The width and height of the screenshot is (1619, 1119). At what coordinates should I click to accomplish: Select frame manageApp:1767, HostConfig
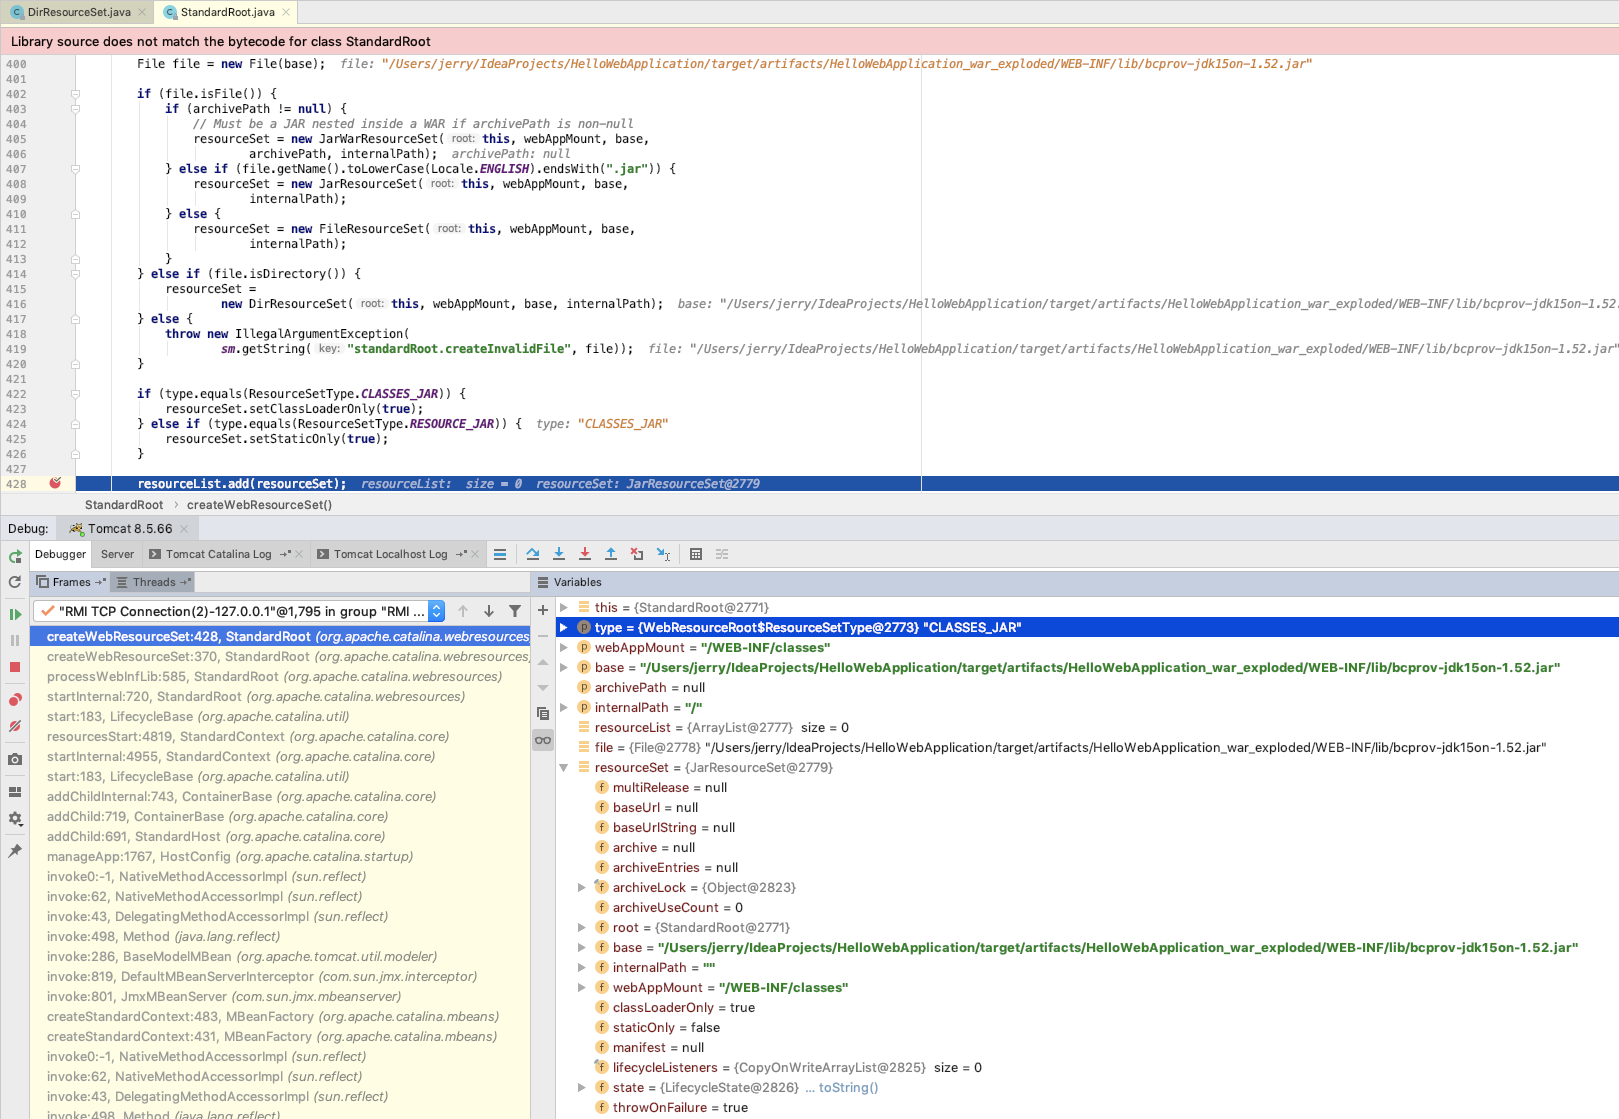point(280,856)
